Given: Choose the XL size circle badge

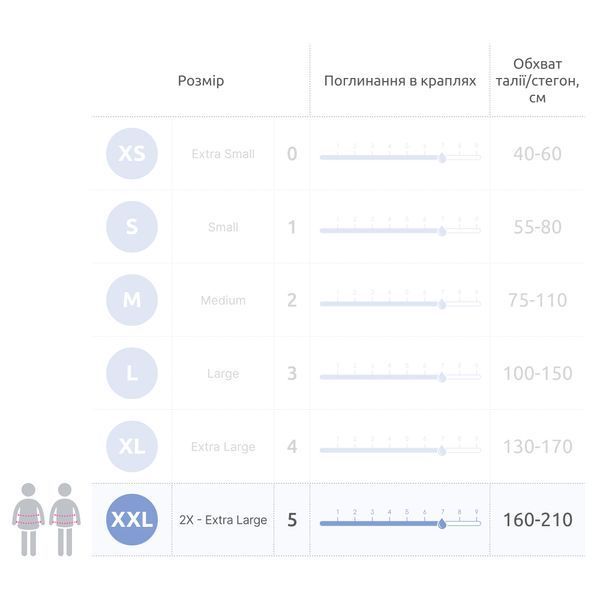Looking at the screenshot, I should tap(132, 446).
